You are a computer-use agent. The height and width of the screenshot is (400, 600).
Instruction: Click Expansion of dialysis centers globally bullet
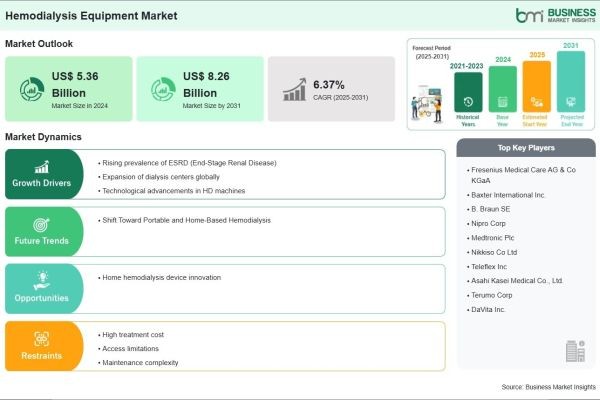click(159, 177)
